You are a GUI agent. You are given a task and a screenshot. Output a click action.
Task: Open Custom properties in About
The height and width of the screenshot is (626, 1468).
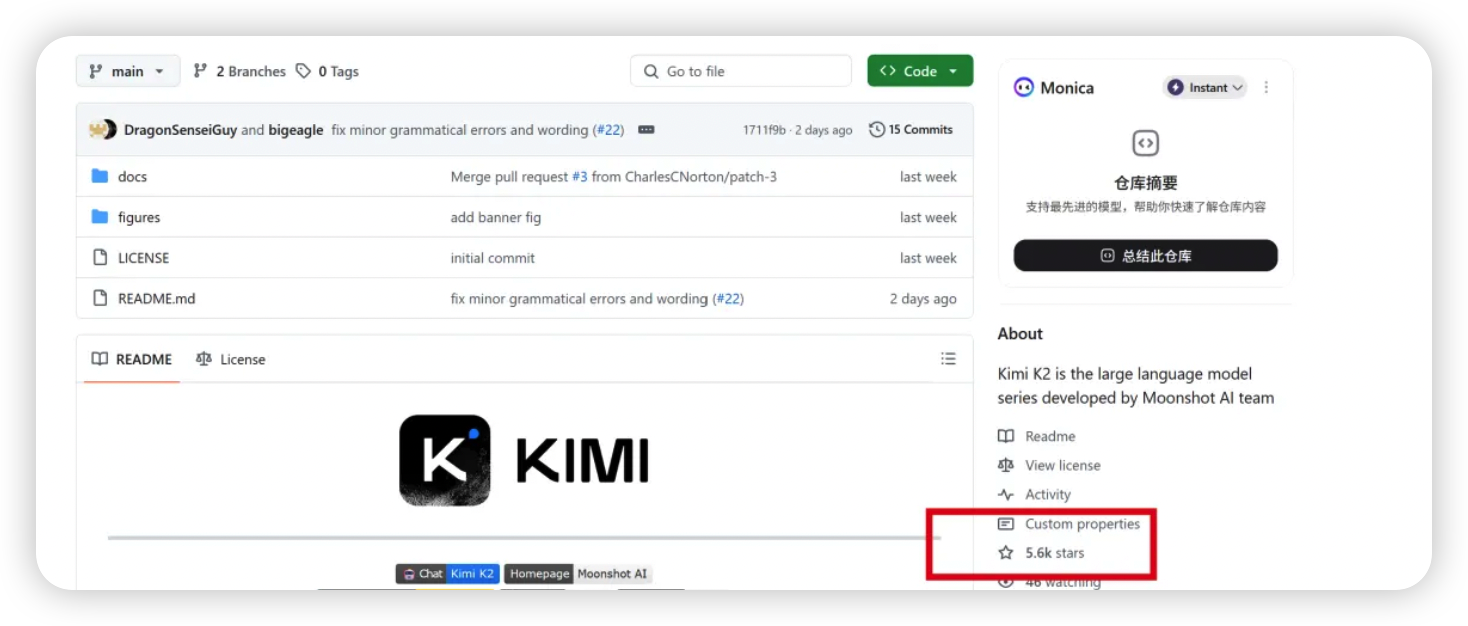point(1069,523)
